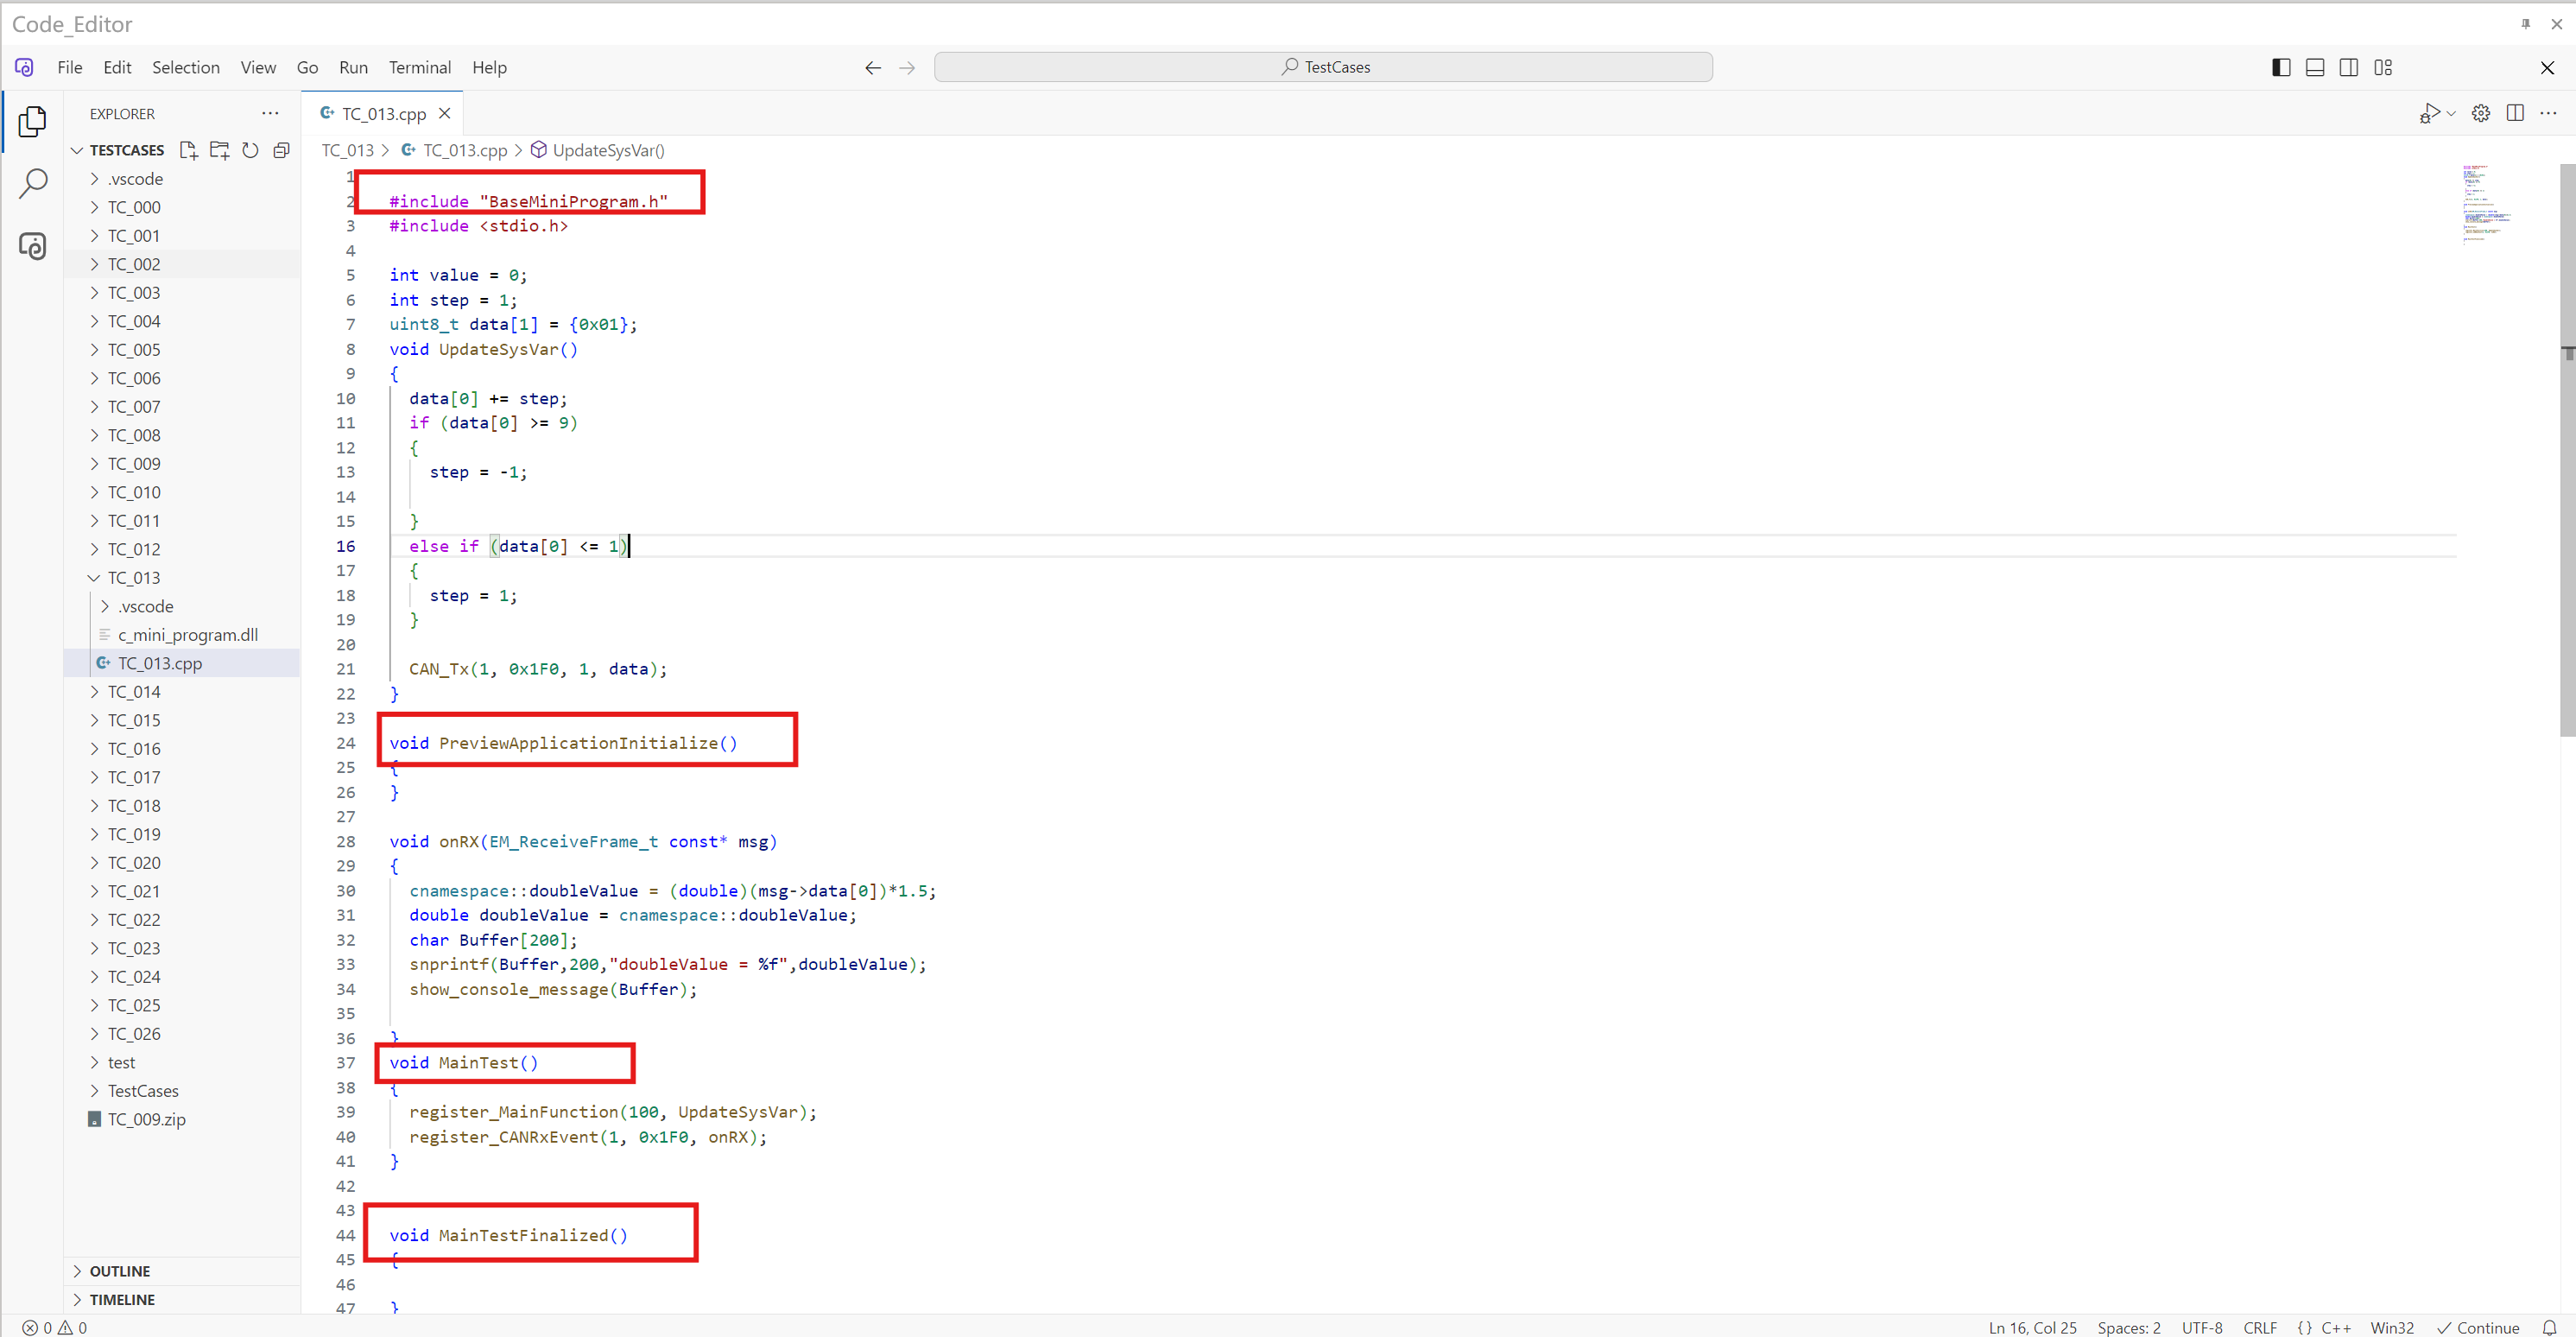Screen dimensions: 2576x1337
Task: Toggle the secondary side bar visibility
Action: click(2349, 67)
